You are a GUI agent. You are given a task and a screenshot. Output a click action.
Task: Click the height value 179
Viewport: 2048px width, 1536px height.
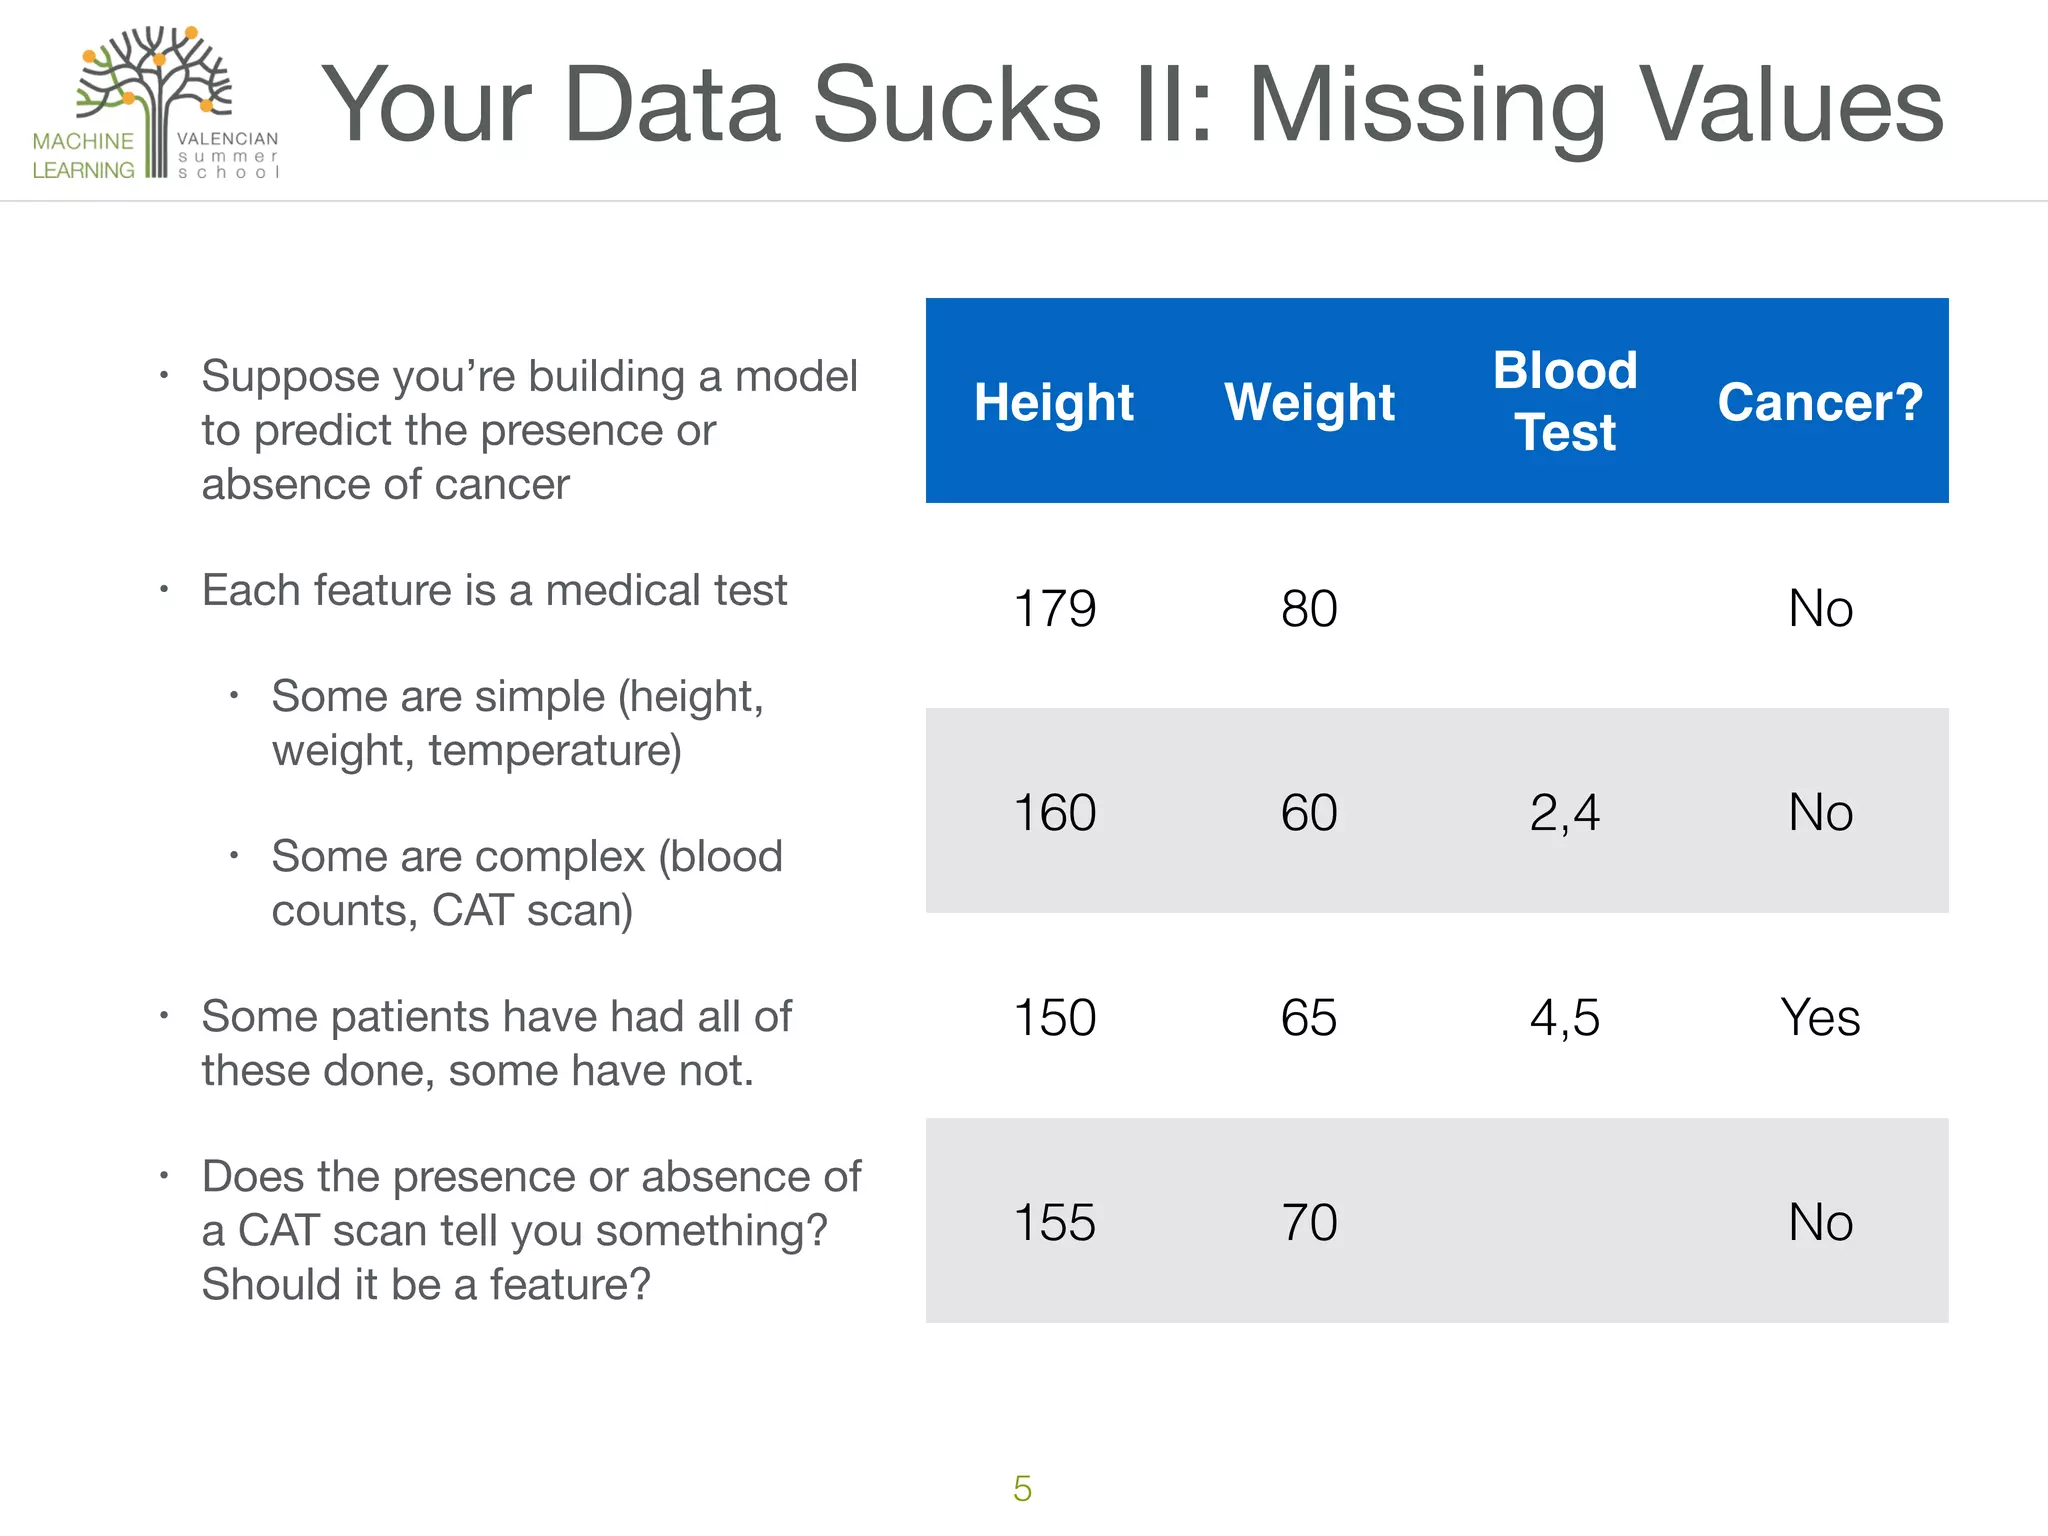1054,608
